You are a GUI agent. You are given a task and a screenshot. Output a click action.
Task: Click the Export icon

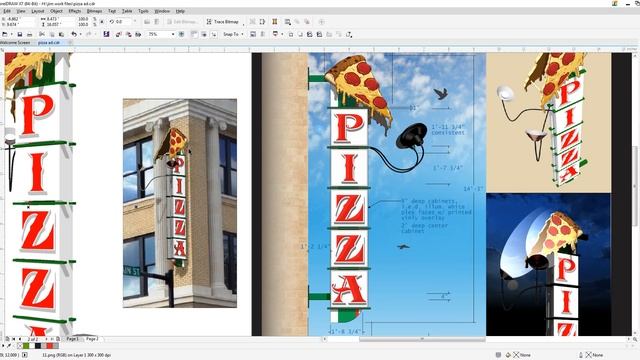click(x=128, y=34)
